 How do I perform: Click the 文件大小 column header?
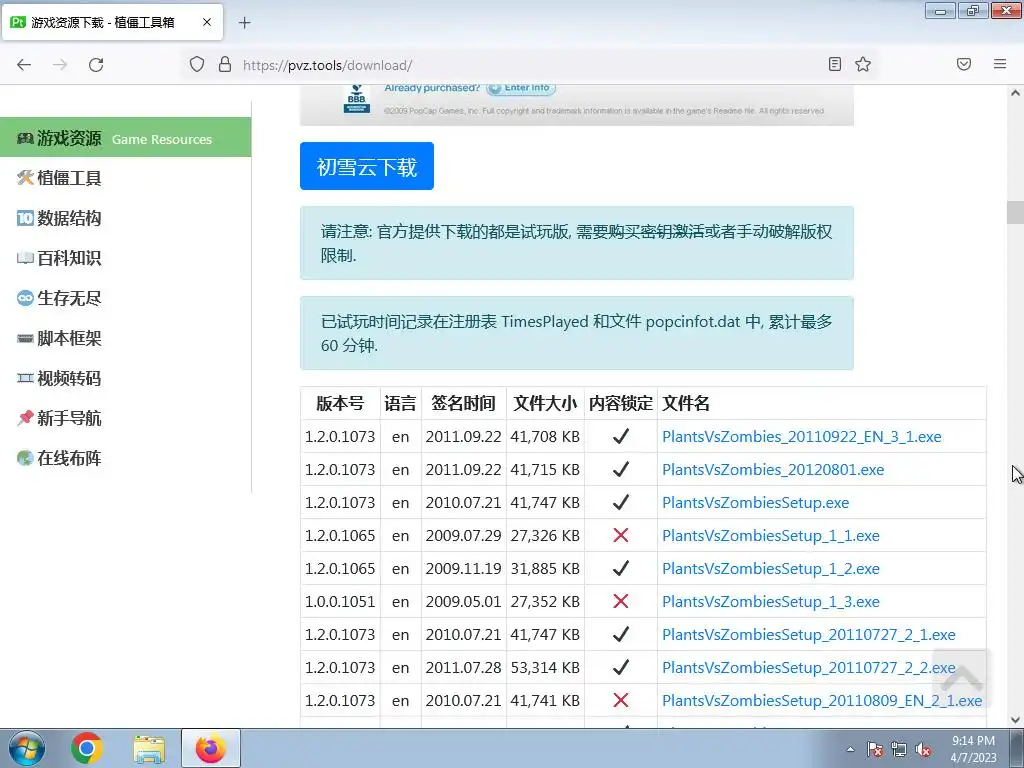pos(545,403)
